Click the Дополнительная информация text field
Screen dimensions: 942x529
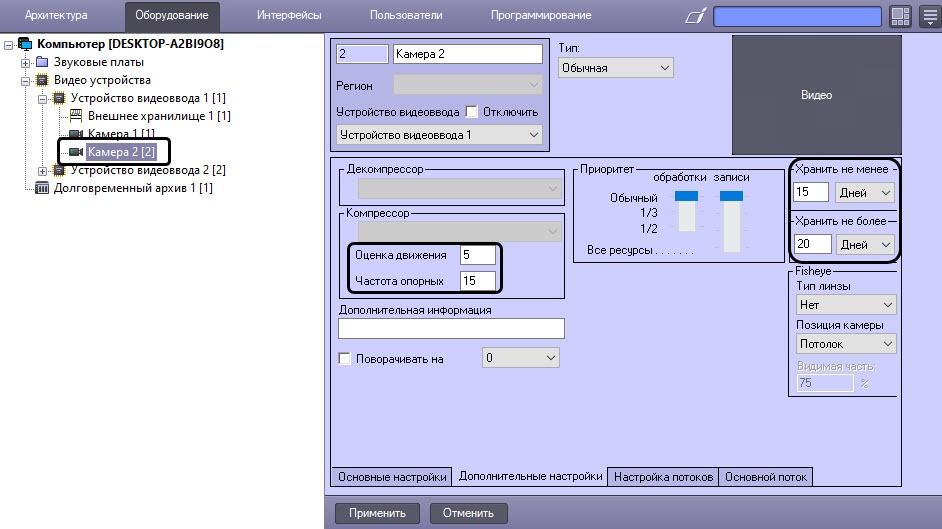(451, 328)
